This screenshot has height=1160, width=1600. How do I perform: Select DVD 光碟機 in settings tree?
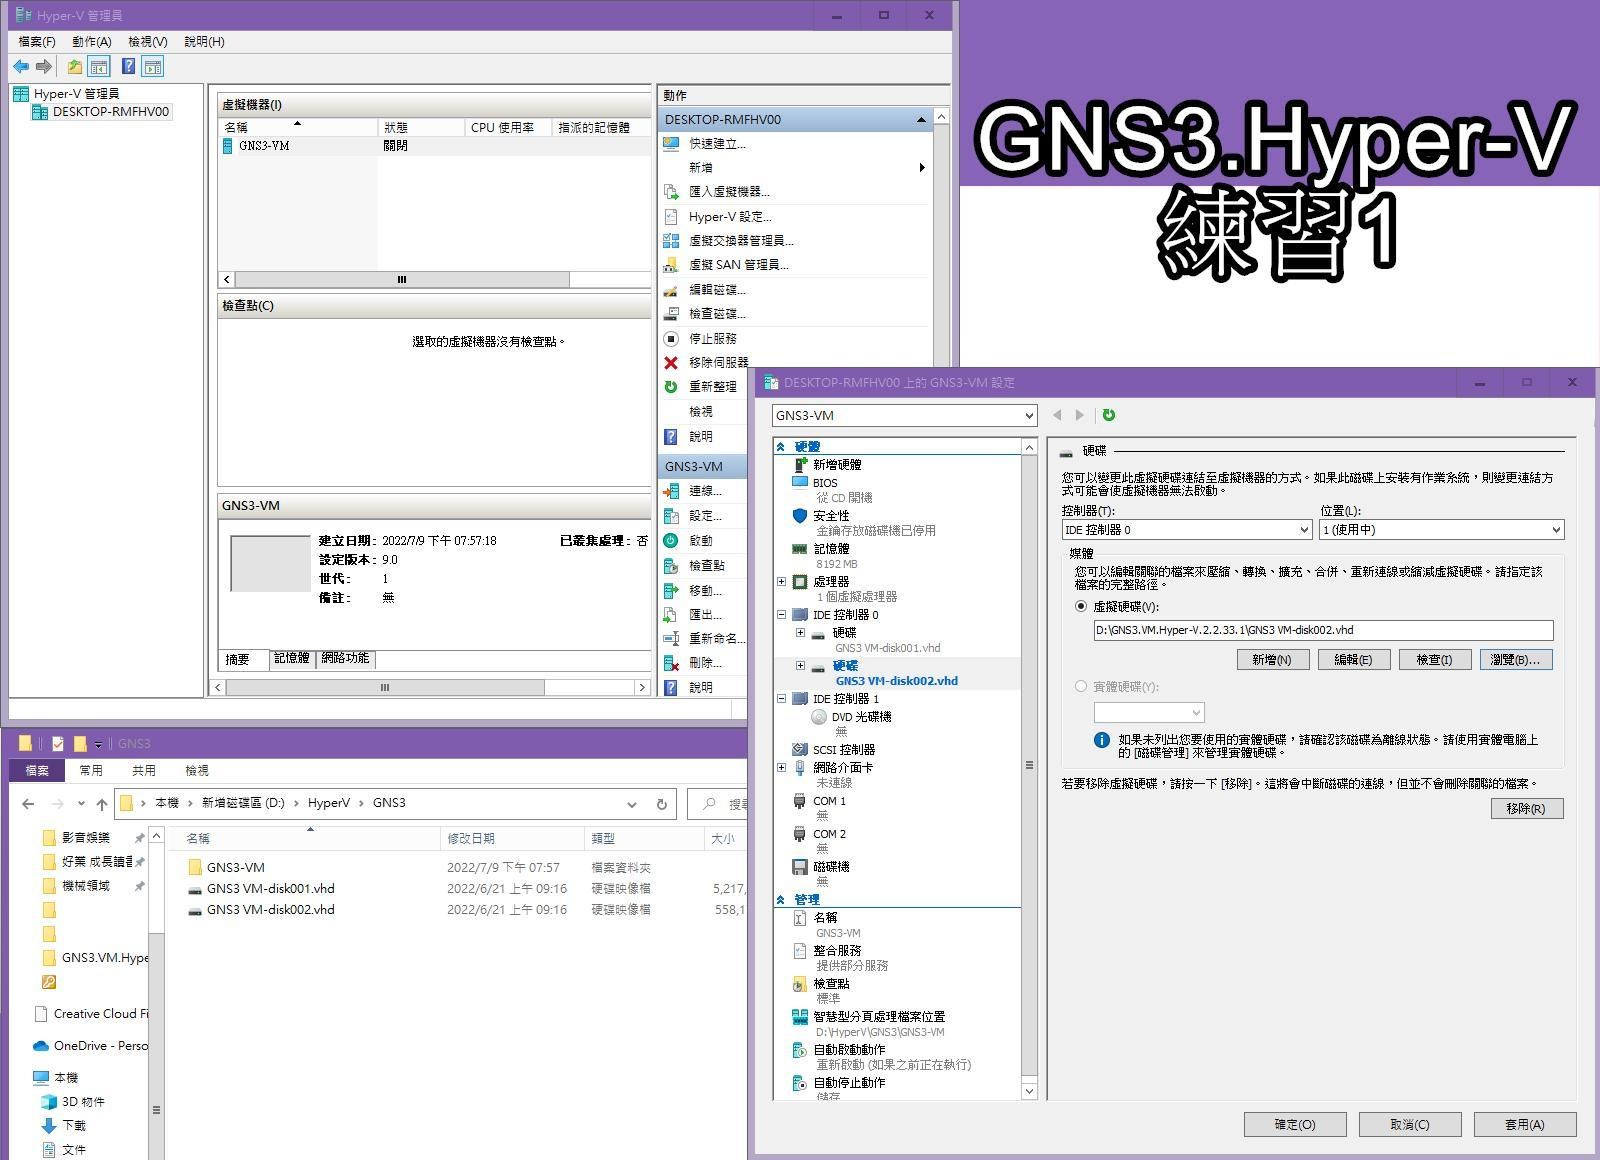coord(860,717)
